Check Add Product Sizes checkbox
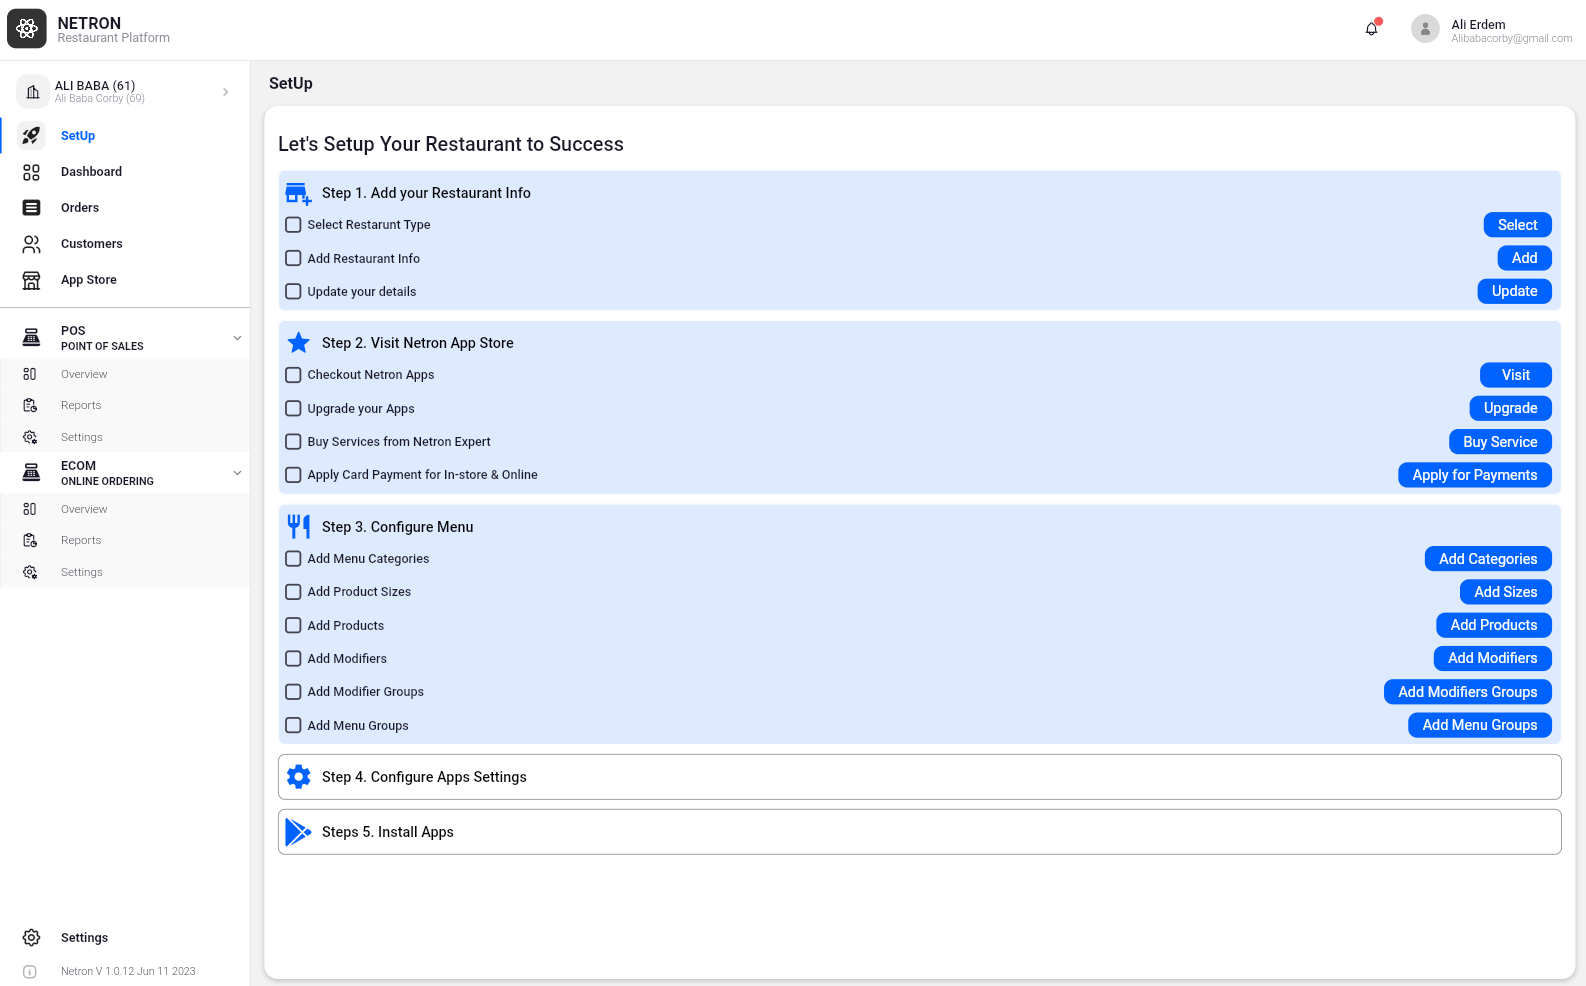 [x=293, y=592]
